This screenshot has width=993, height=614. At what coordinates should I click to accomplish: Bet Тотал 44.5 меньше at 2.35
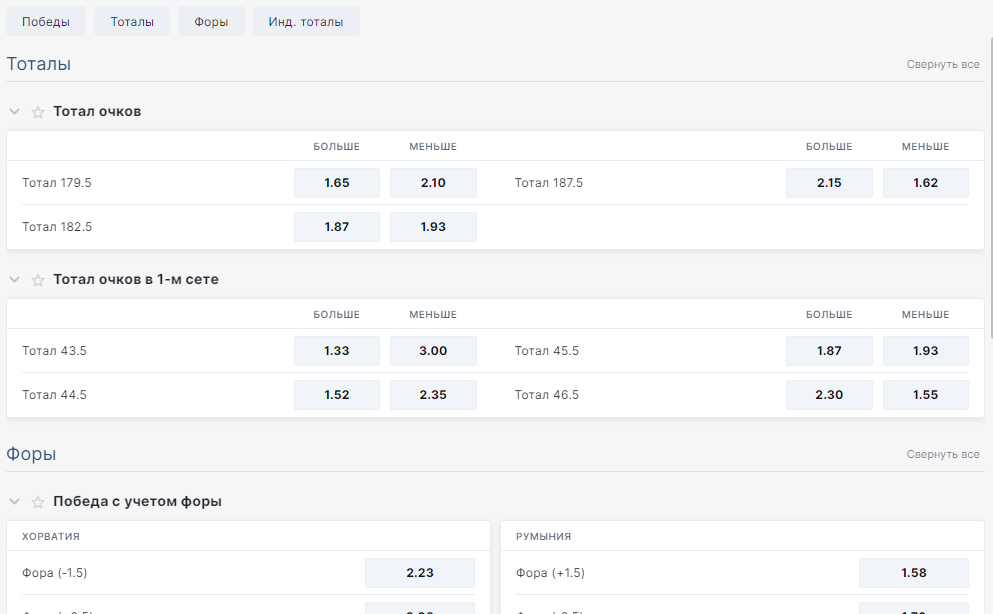pos(433,395)
